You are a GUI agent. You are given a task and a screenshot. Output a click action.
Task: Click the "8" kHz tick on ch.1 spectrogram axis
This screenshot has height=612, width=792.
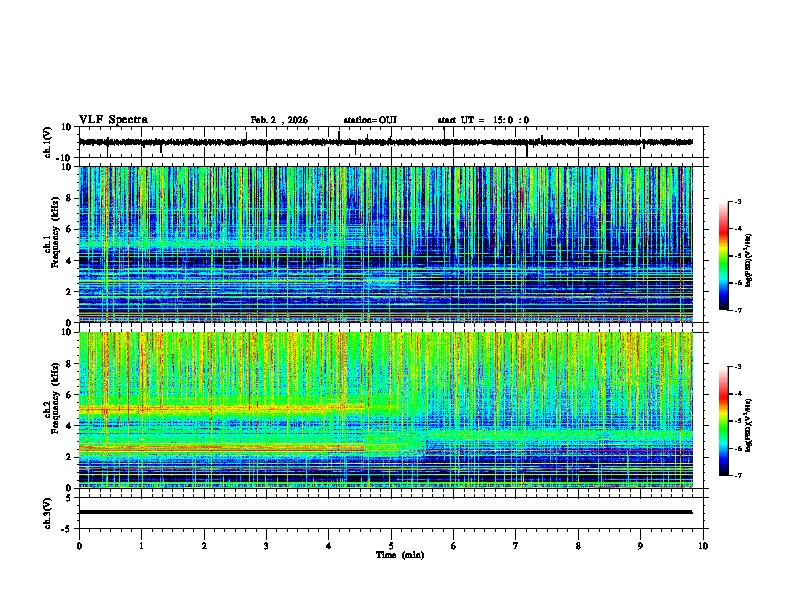pos(69,198)
